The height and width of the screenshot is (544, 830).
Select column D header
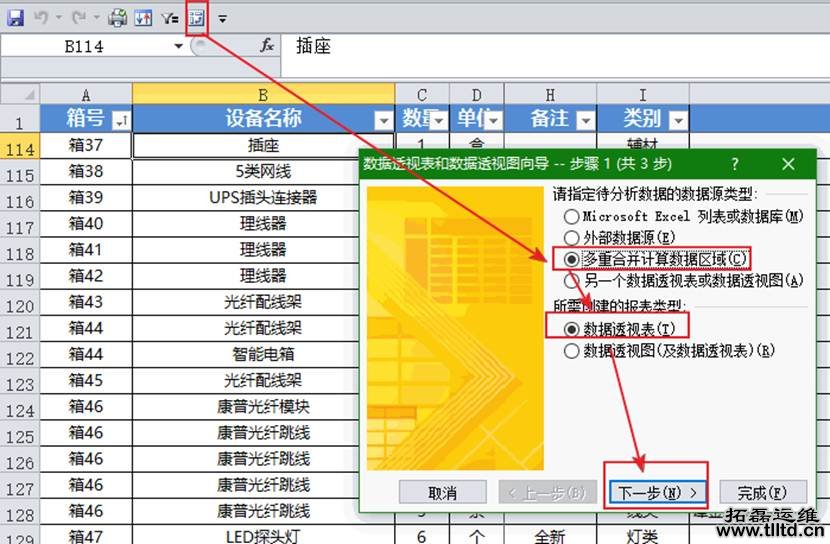tap(477, 94)
